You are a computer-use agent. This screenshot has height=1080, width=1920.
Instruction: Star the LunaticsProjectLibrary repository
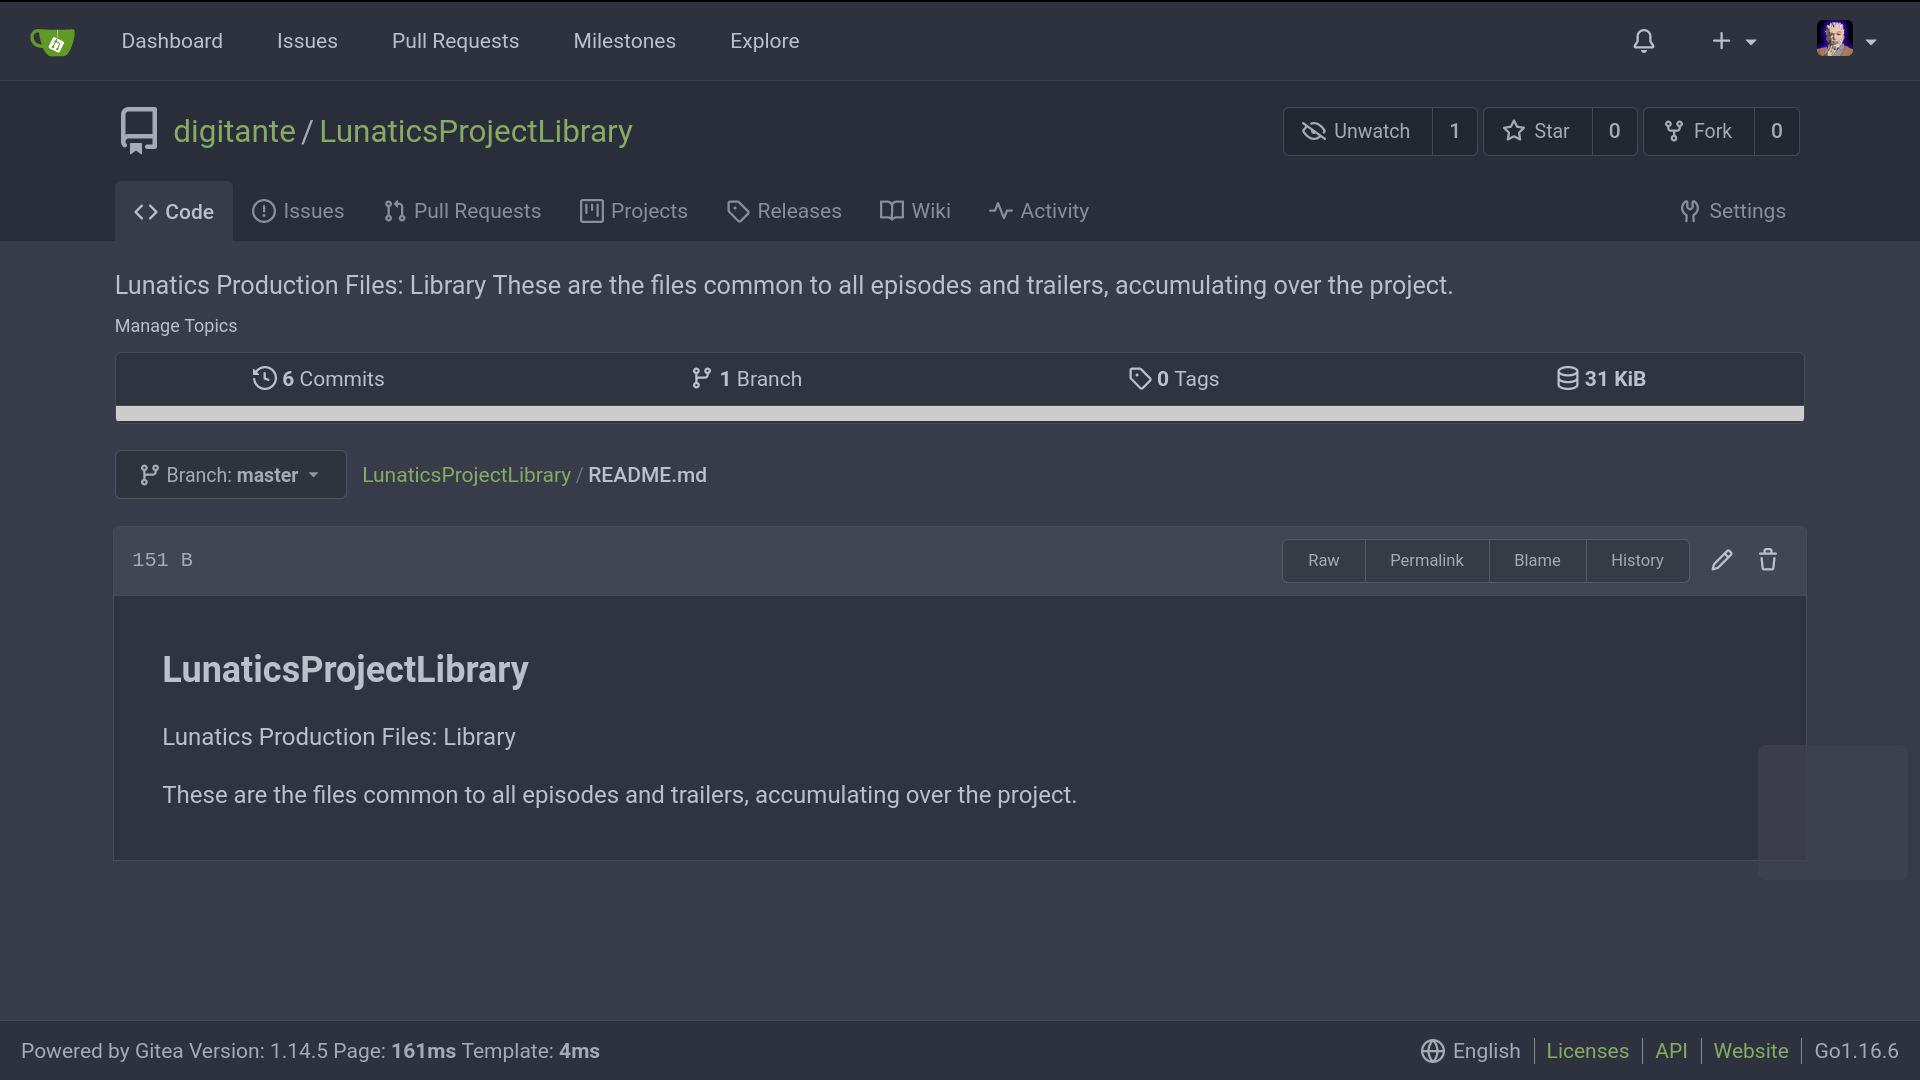tap(1537, 131)
